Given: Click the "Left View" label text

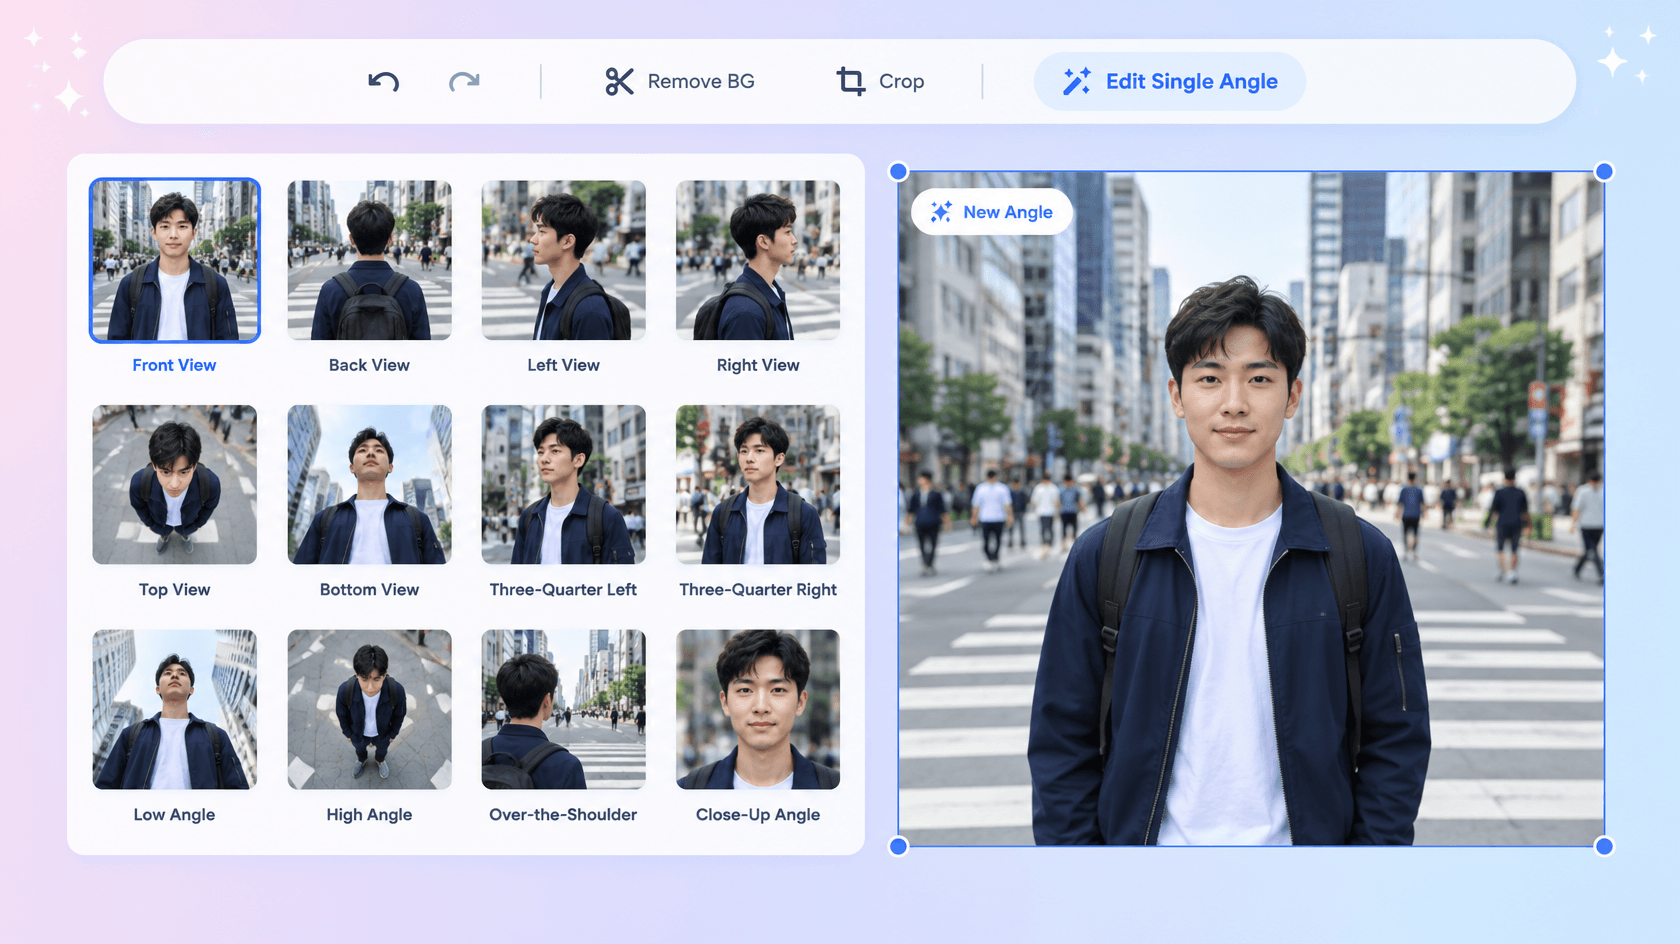Looking at the screenshot, I should pos(563,365).
